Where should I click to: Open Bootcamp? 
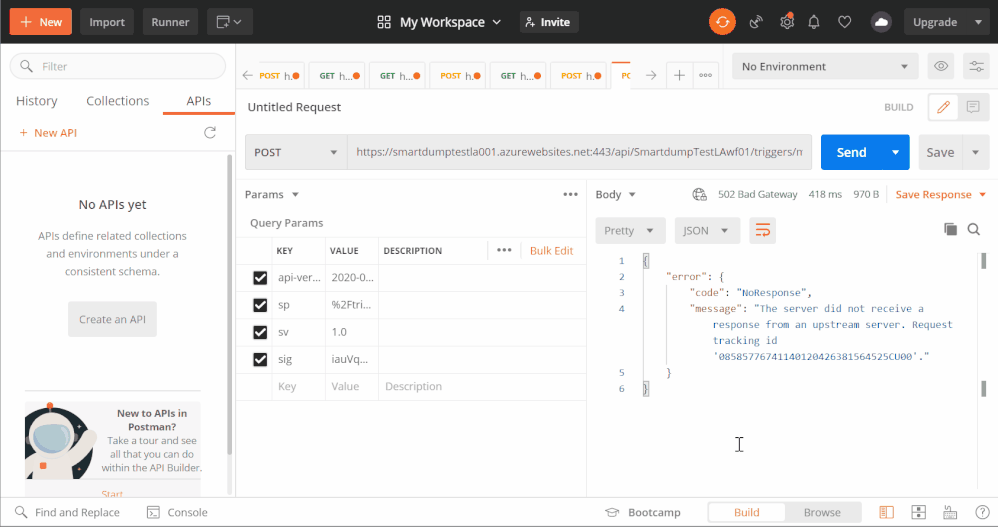(x=643, y=512)
